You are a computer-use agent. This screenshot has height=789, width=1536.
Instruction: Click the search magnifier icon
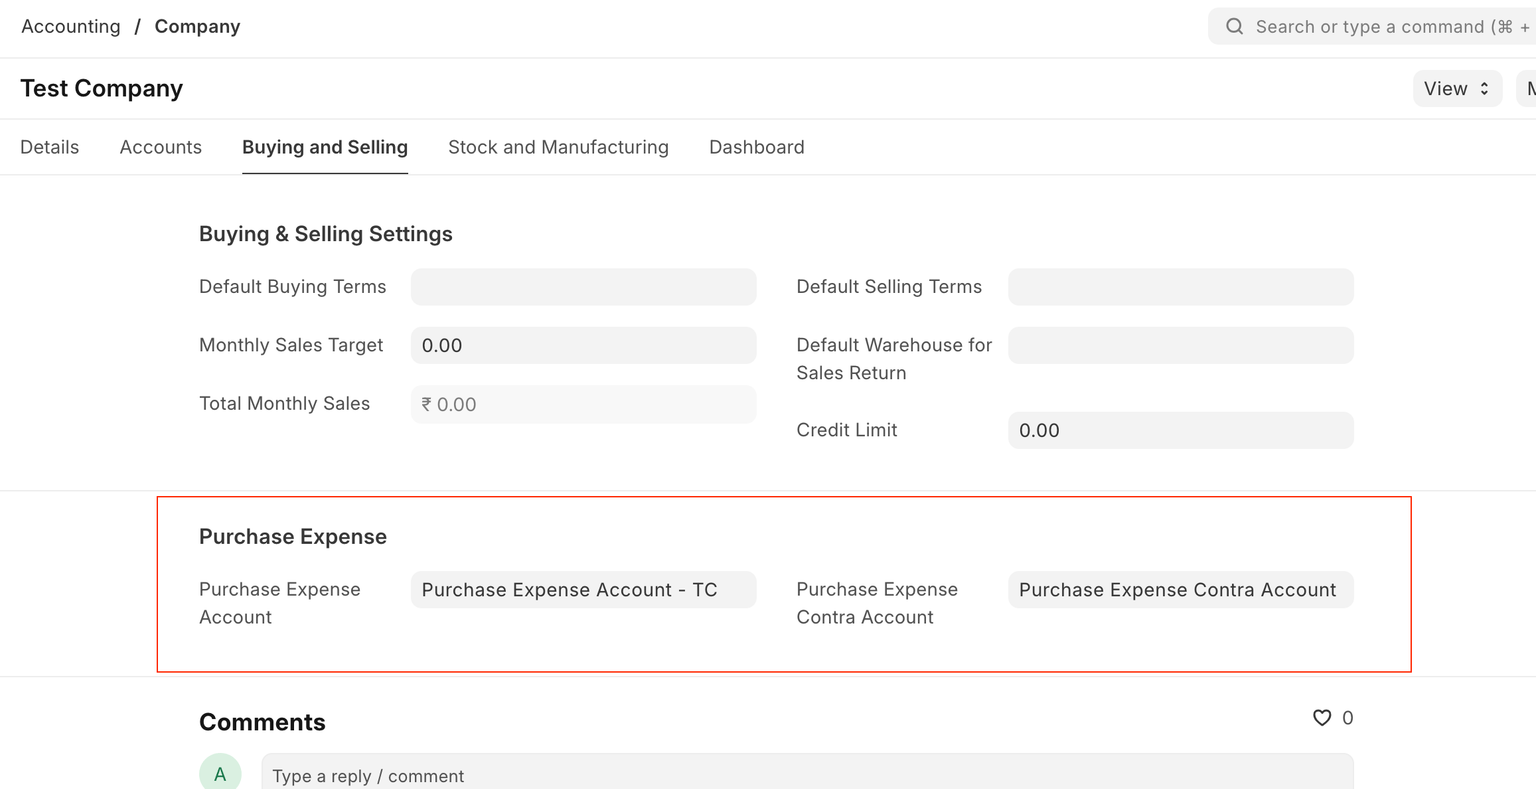(x=1234, y=27)
